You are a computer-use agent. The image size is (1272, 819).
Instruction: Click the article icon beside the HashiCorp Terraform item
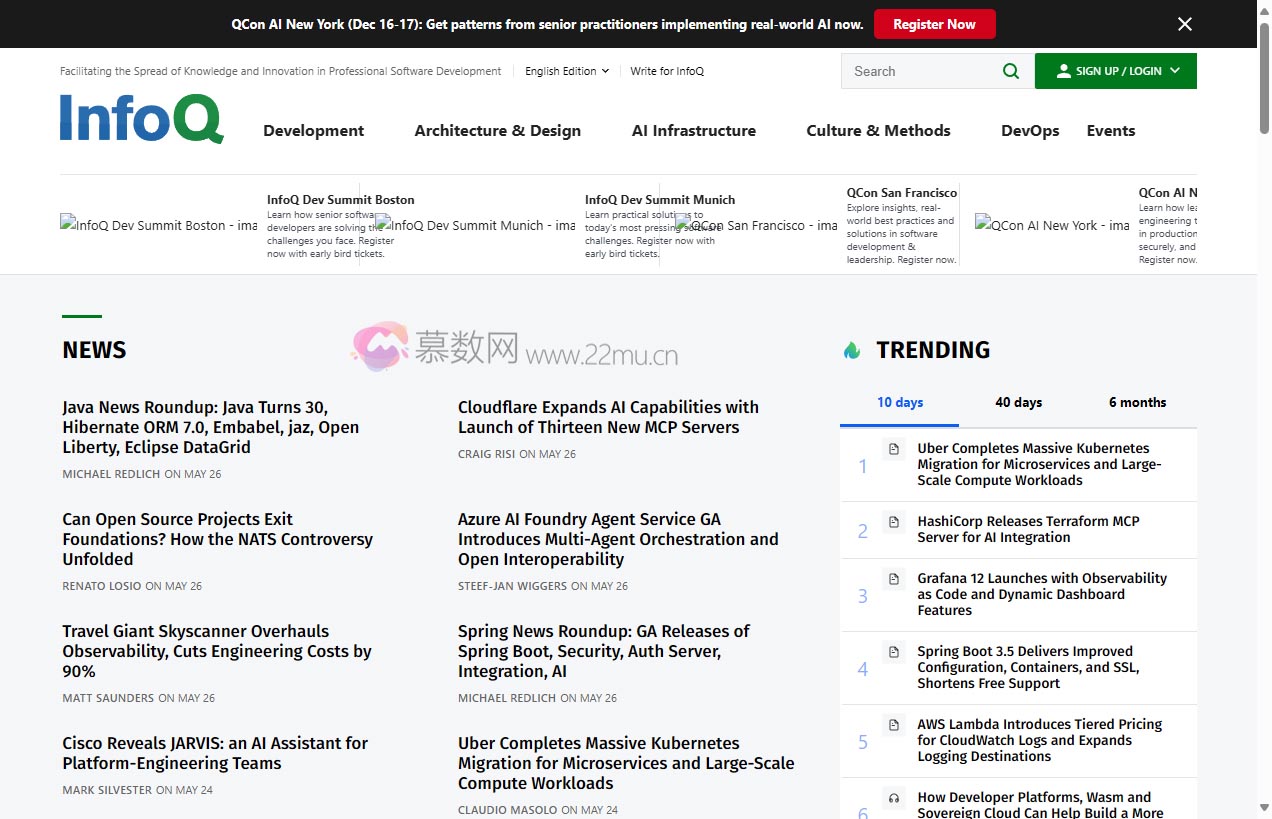pos(894,522)
